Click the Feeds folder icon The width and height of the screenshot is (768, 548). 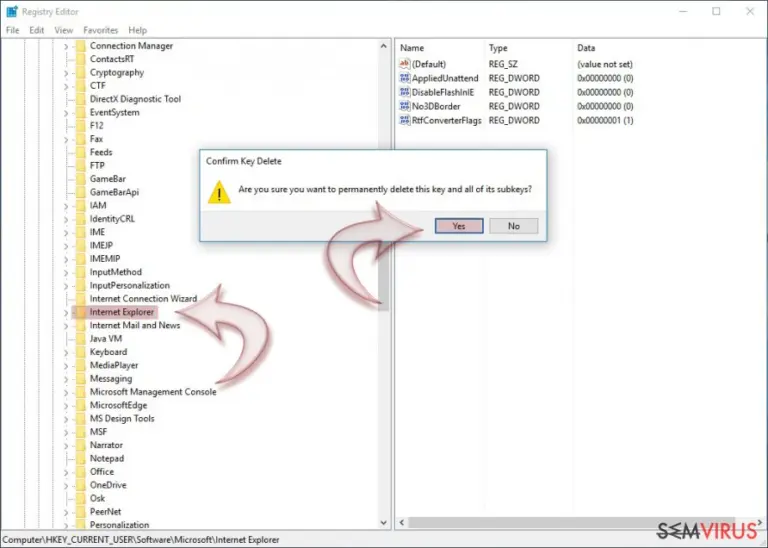point(81,152)
